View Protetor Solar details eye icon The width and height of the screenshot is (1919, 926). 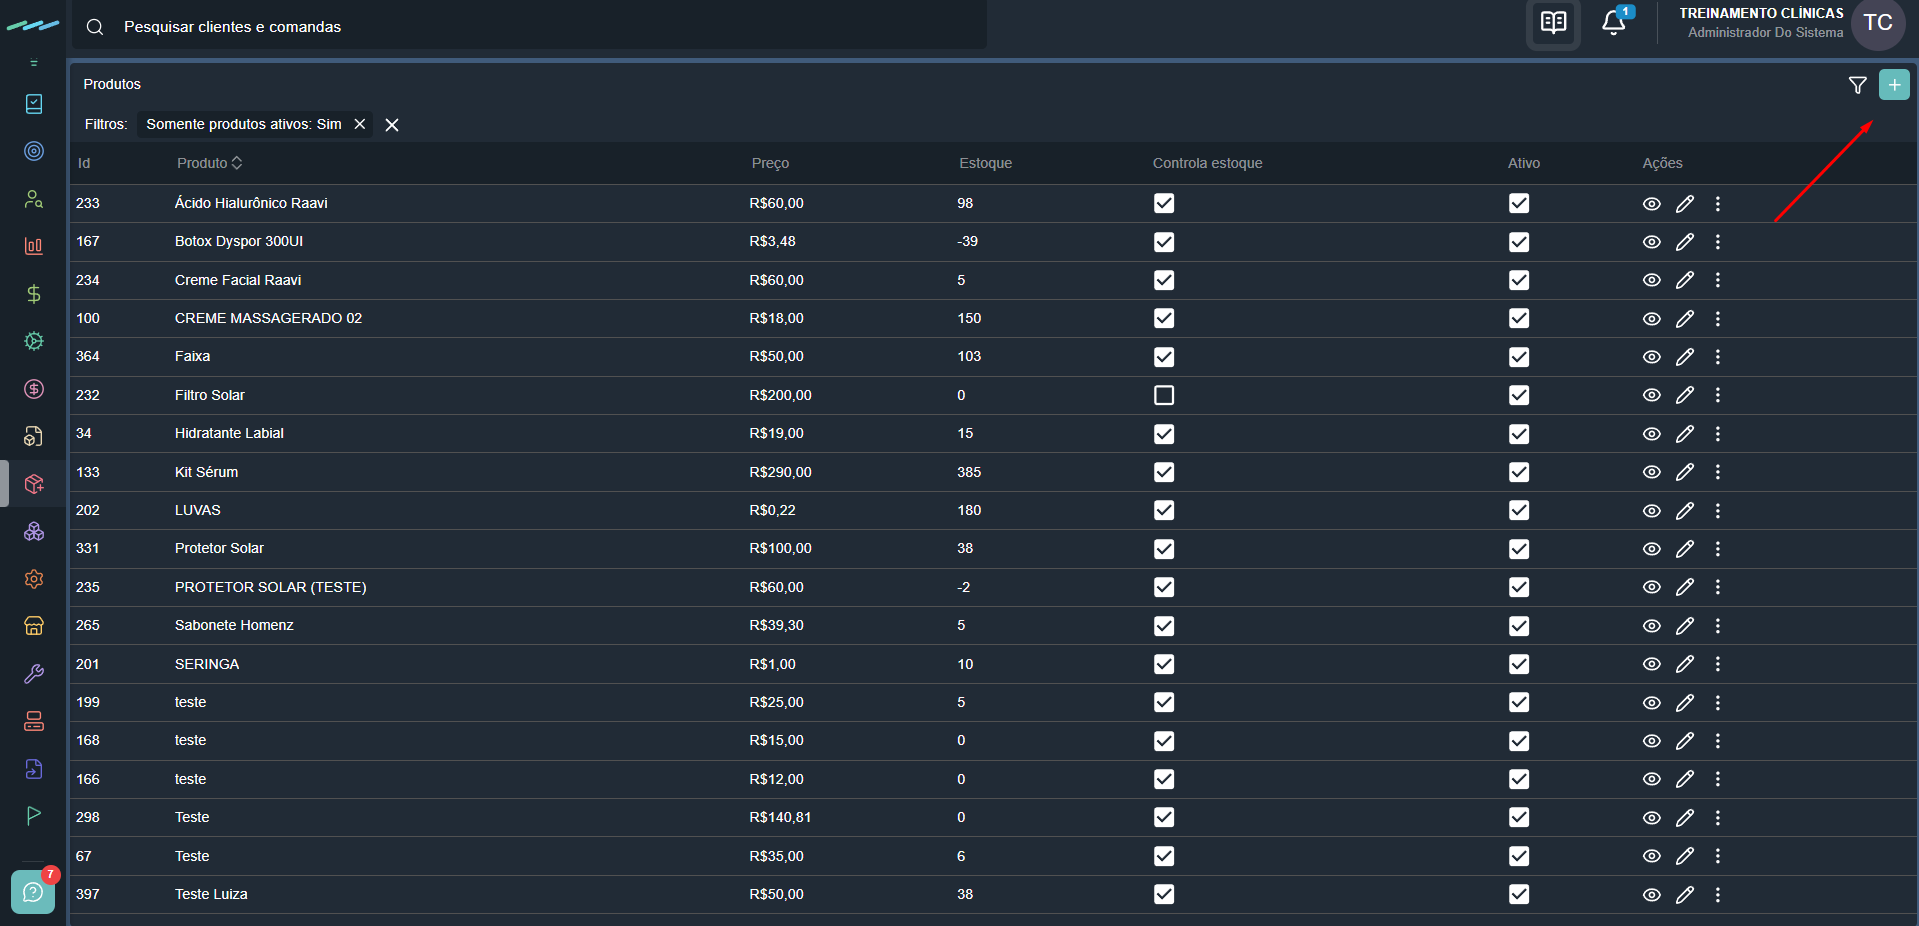tap(1652, 549)
